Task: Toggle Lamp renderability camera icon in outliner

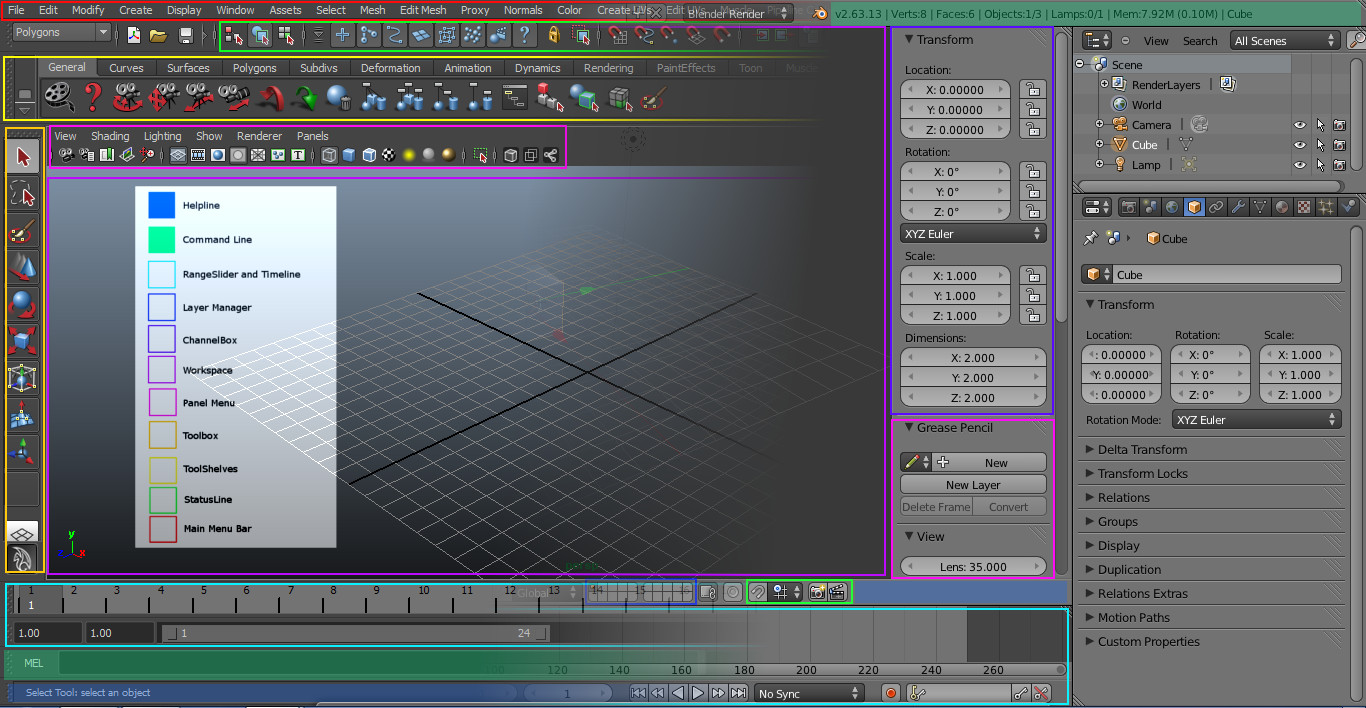Action: pos(1340,165)
